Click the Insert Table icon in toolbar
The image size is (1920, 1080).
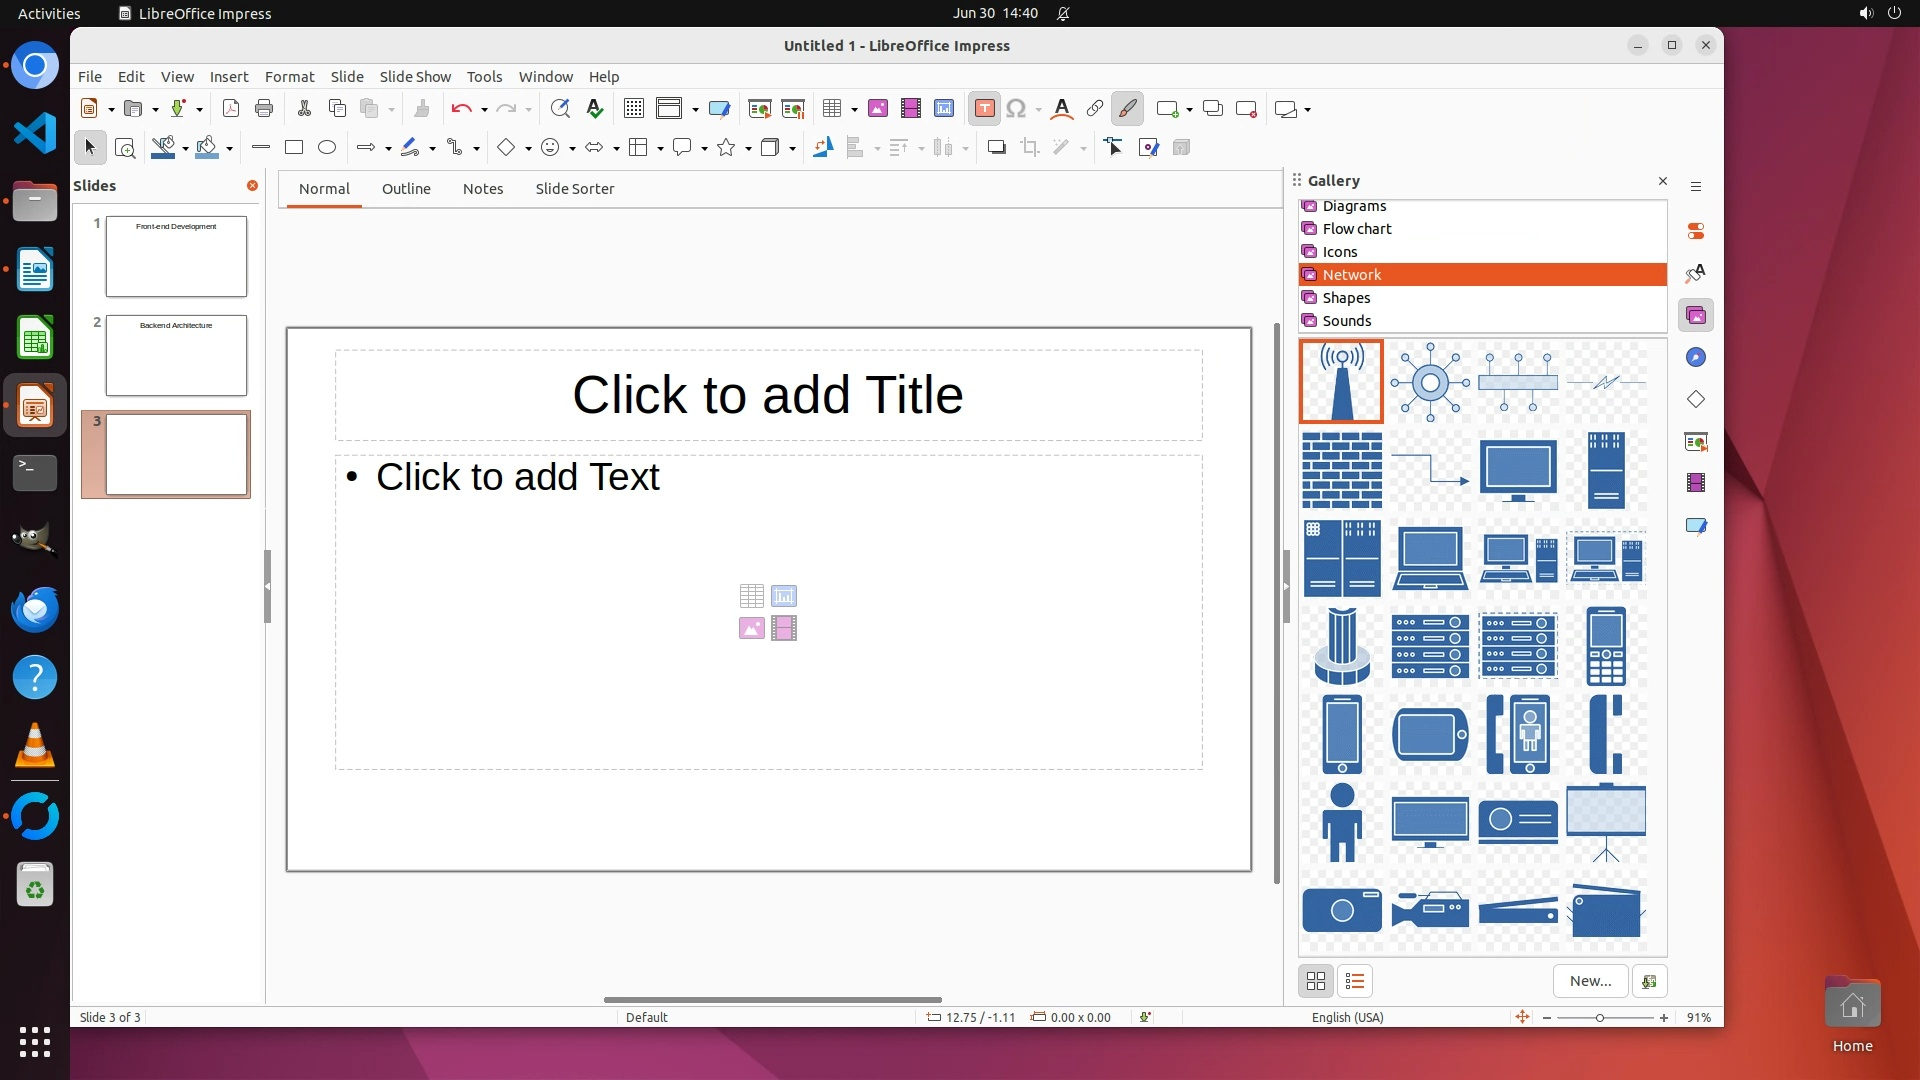coord(831,109)
